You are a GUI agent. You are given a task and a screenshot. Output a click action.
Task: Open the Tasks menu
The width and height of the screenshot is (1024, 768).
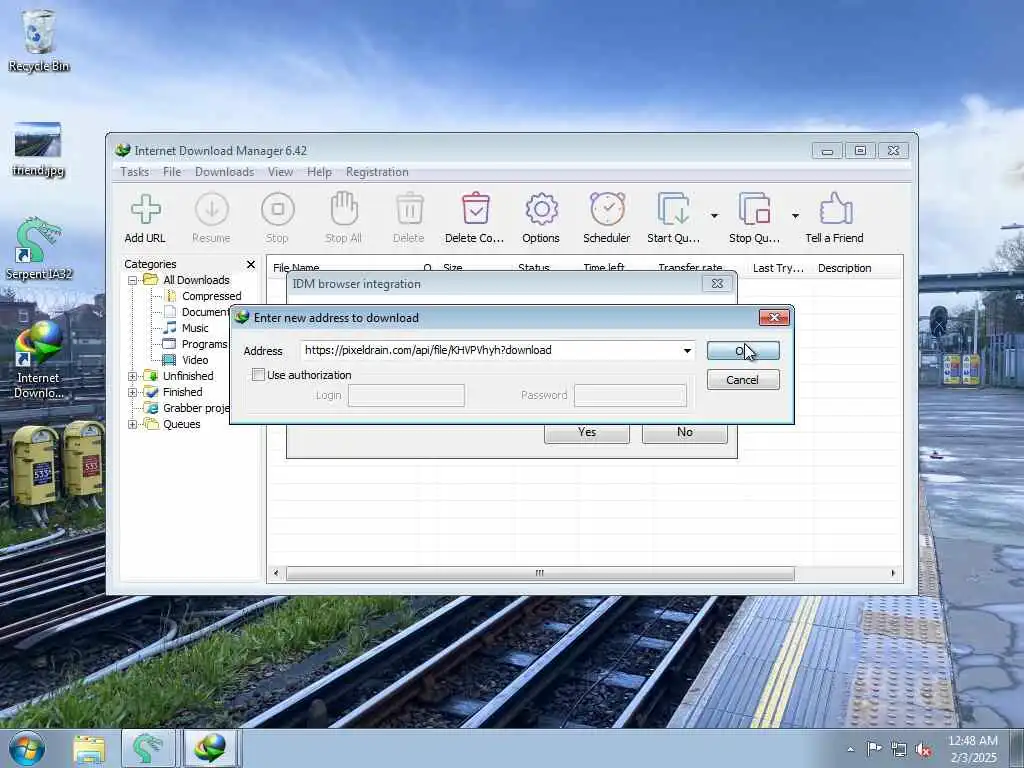[x=135, y=172]
